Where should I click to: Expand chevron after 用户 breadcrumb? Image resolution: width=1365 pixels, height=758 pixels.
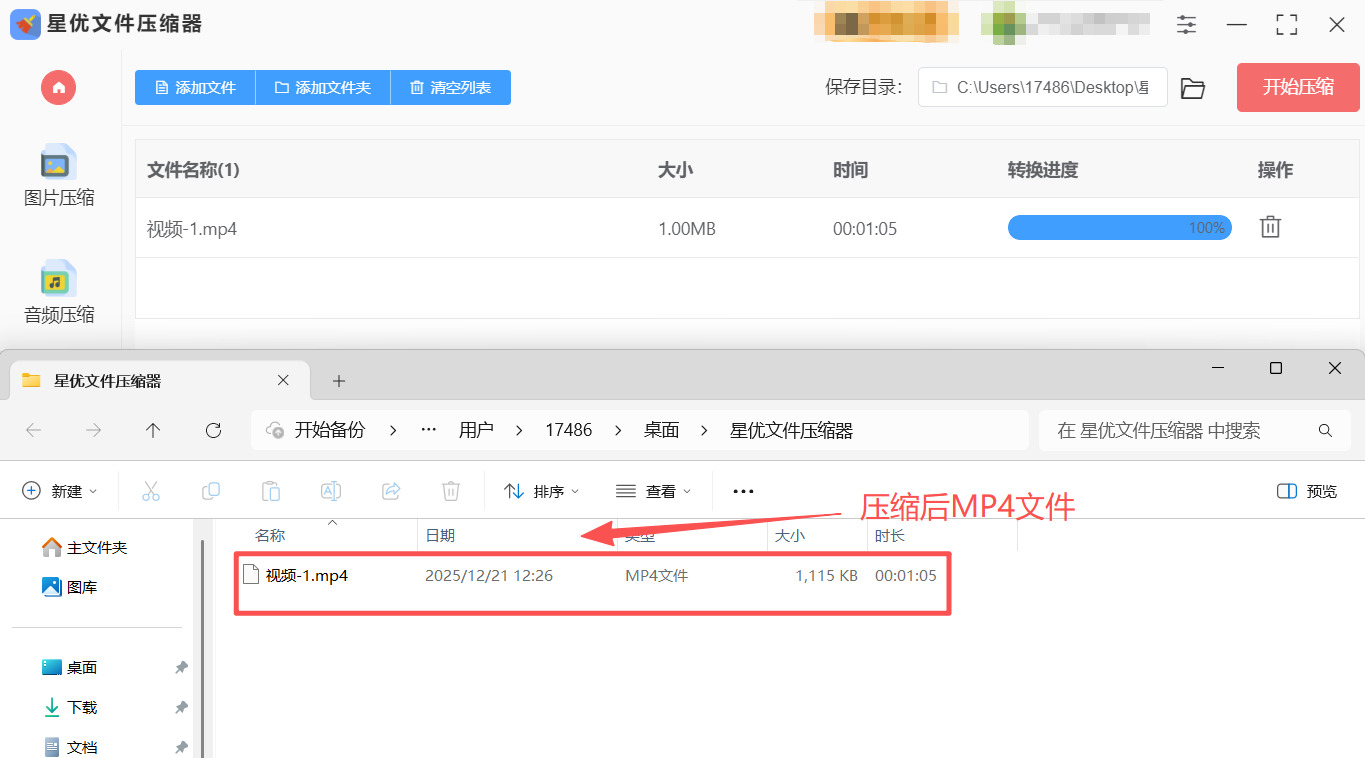(519, 430)
